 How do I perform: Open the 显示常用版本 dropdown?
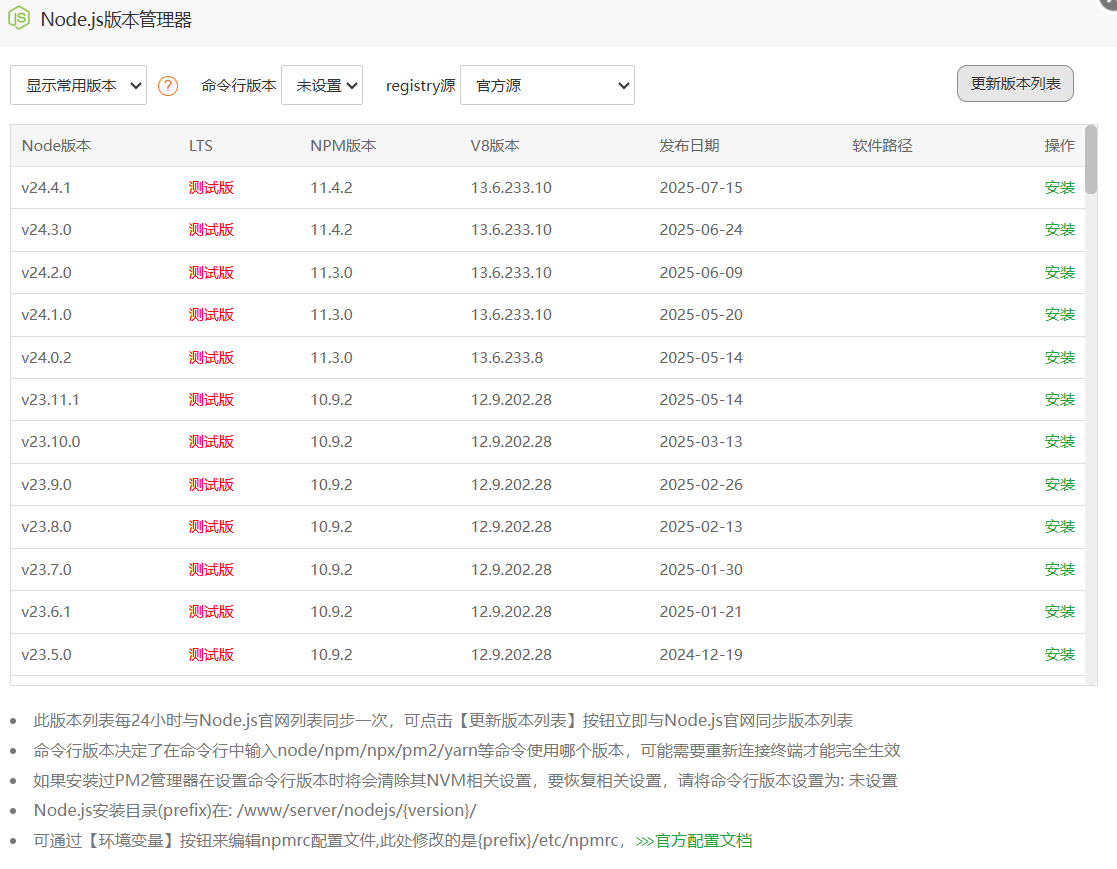tap(78, 85)
